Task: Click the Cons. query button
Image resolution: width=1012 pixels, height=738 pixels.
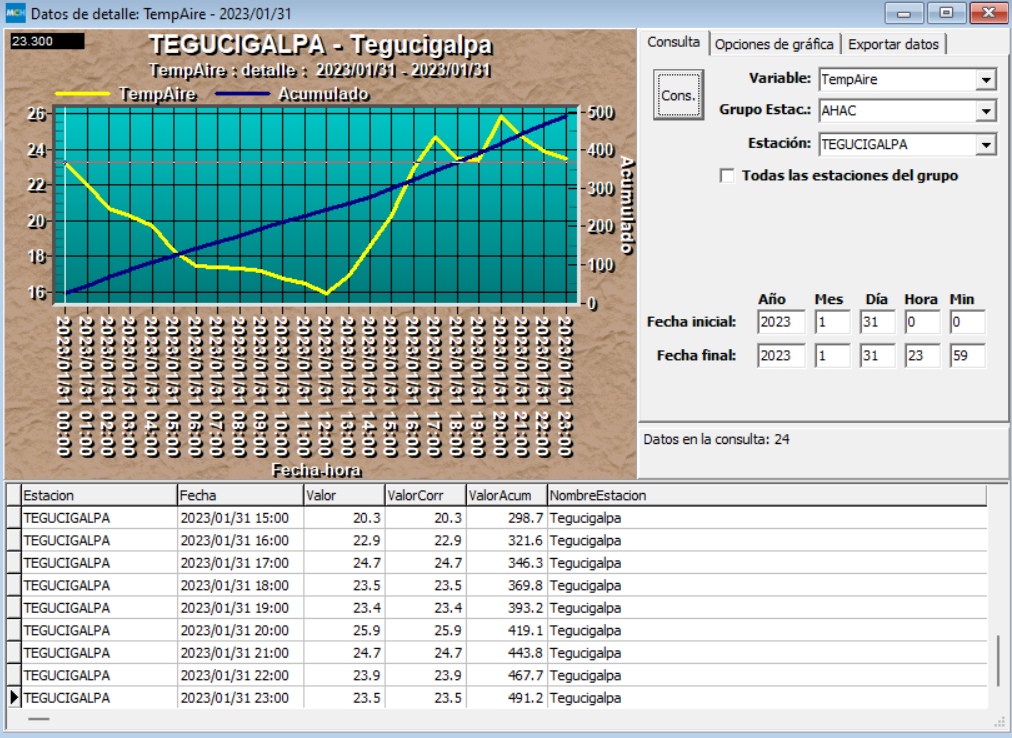Action: click(678, 95)
